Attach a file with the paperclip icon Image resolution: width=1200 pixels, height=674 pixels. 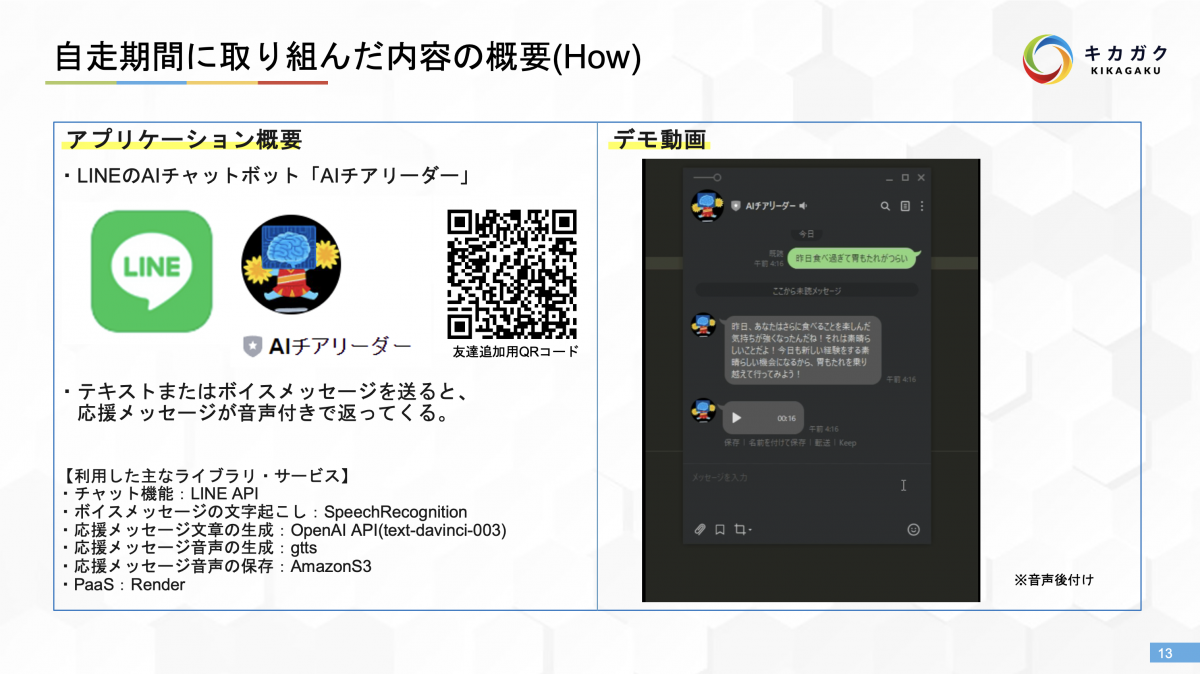point(700,529)
